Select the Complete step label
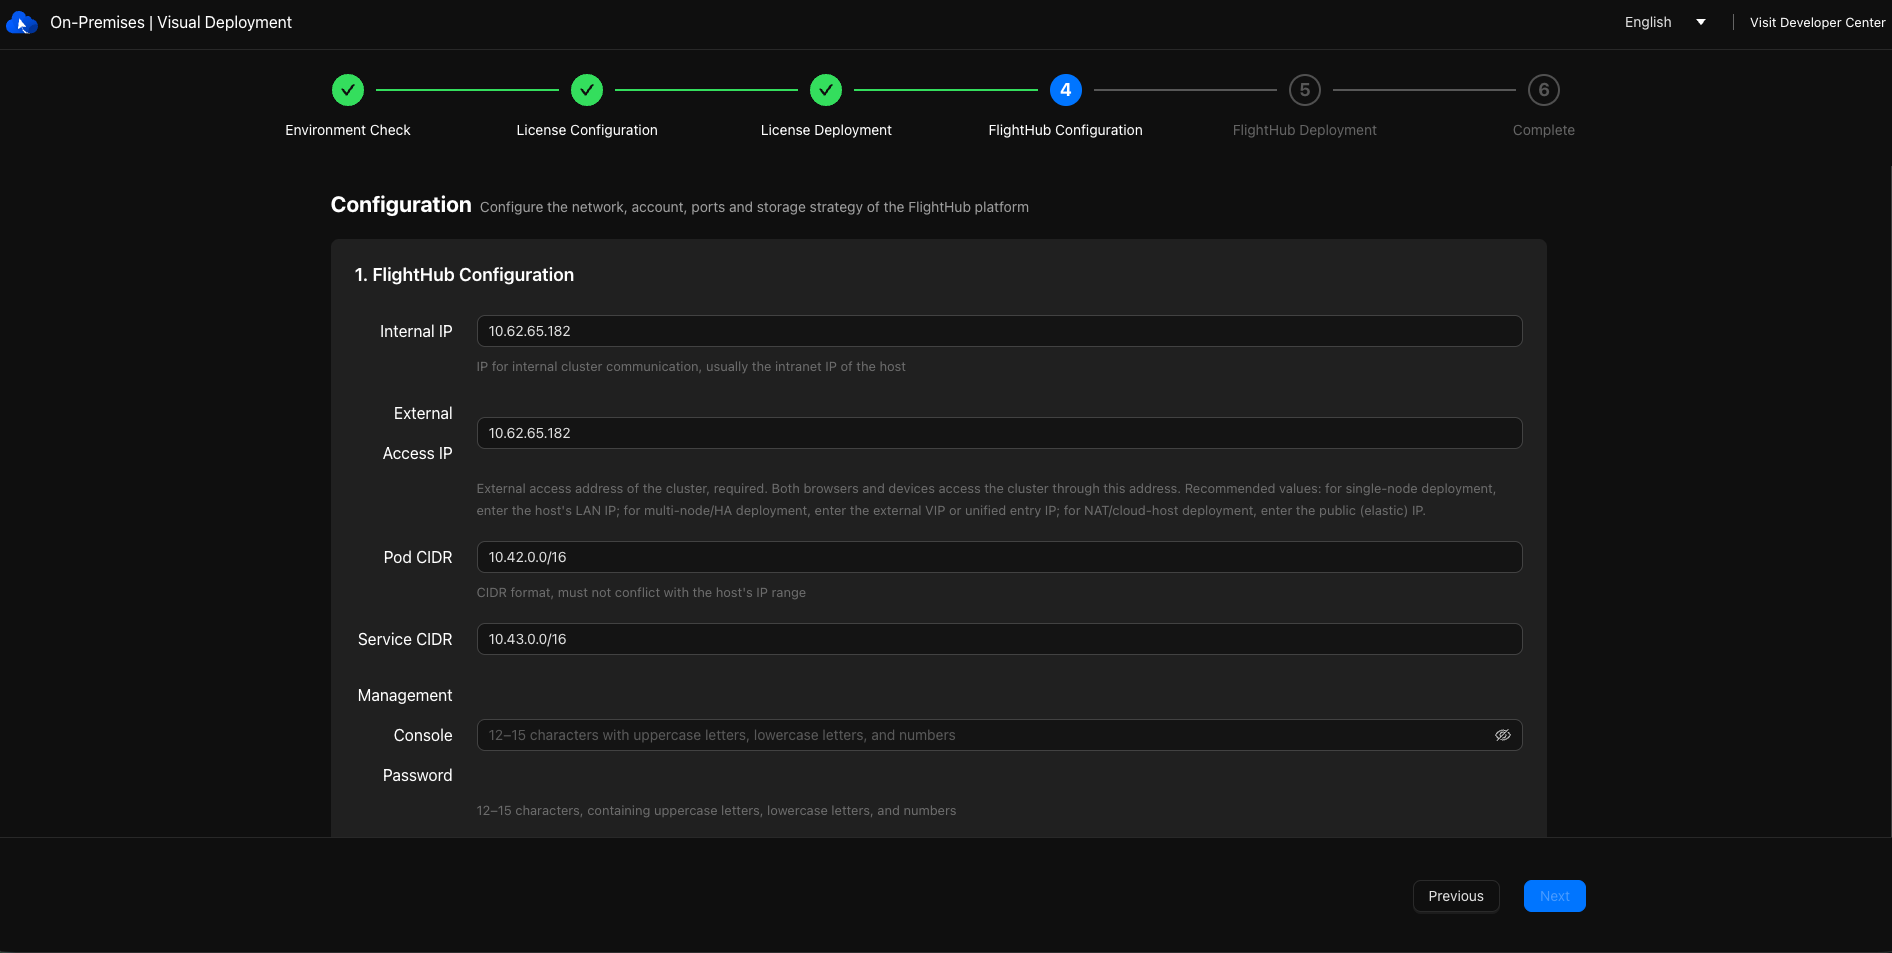The width and height of the screenshot is (1892, 953). tap(1544, 130)
